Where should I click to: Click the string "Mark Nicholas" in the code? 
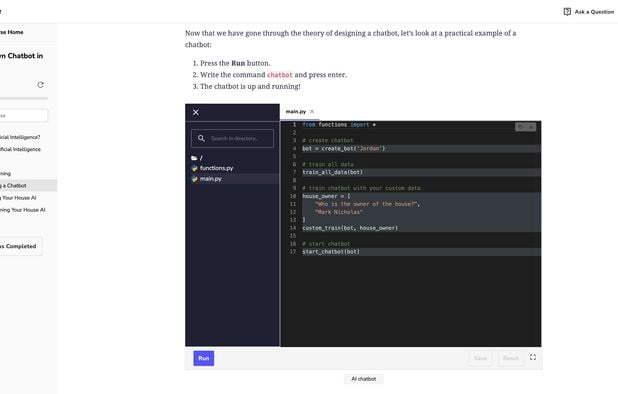point(339,212)
